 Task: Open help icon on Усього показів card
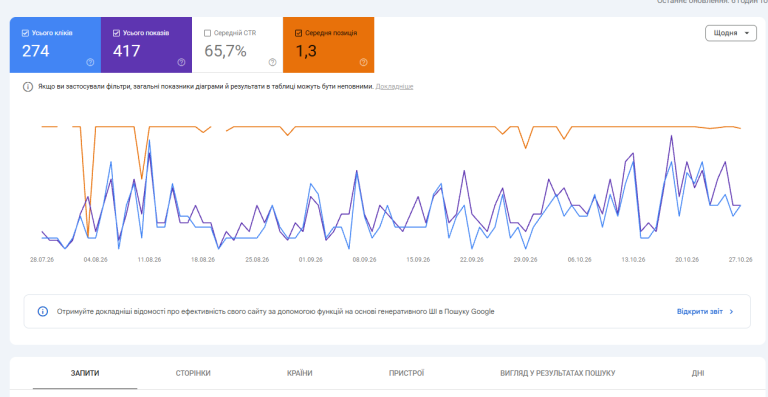pos(181,62)
